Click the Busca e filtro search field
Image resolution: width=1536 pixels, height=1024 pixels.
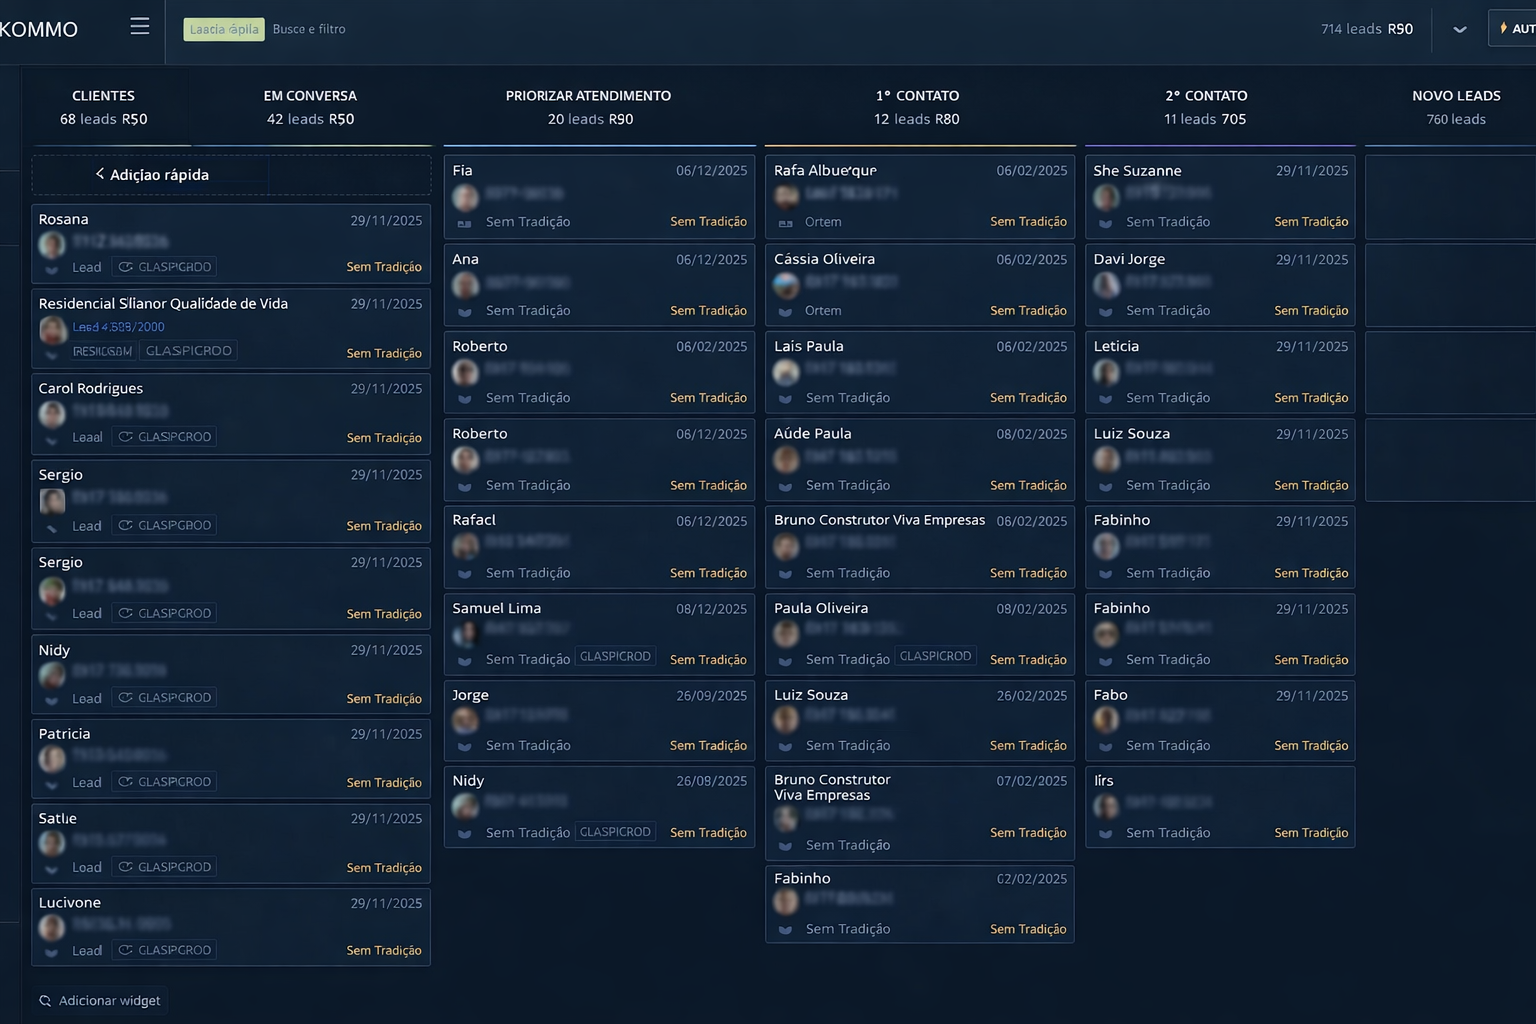tap(309, 29)
